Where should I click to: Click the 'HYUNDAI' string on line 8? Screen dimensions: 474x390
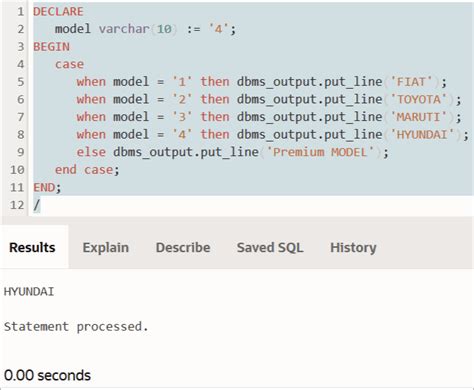tap(422, 135)
